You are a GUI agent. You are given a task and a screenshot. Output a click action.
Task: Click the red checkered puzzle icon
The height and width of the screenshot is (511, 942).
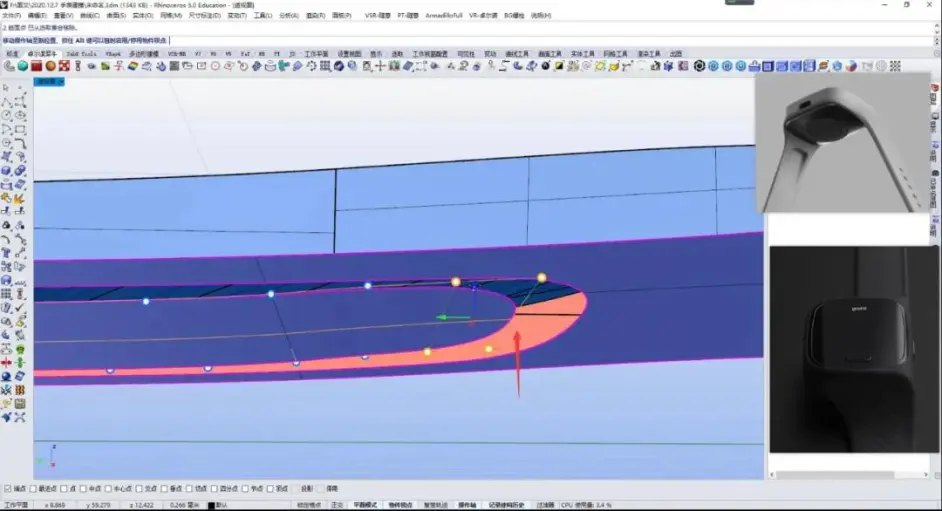(x=64, y=66)
